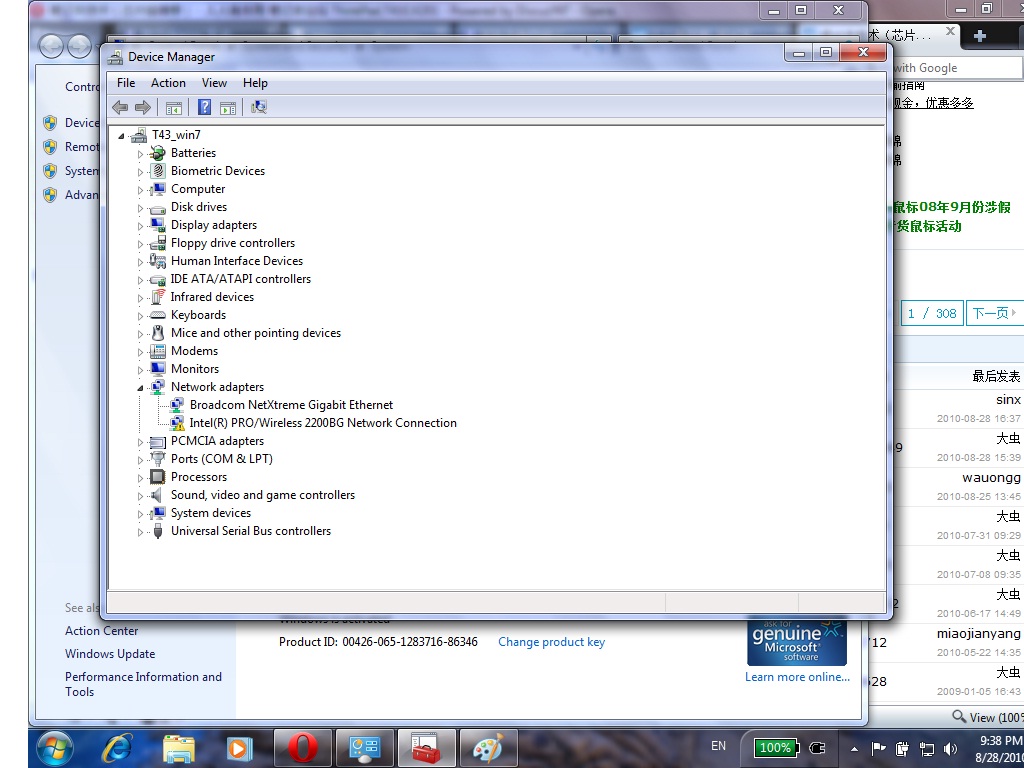
Task: Expand the Computer node arrow
Action: 140,190
